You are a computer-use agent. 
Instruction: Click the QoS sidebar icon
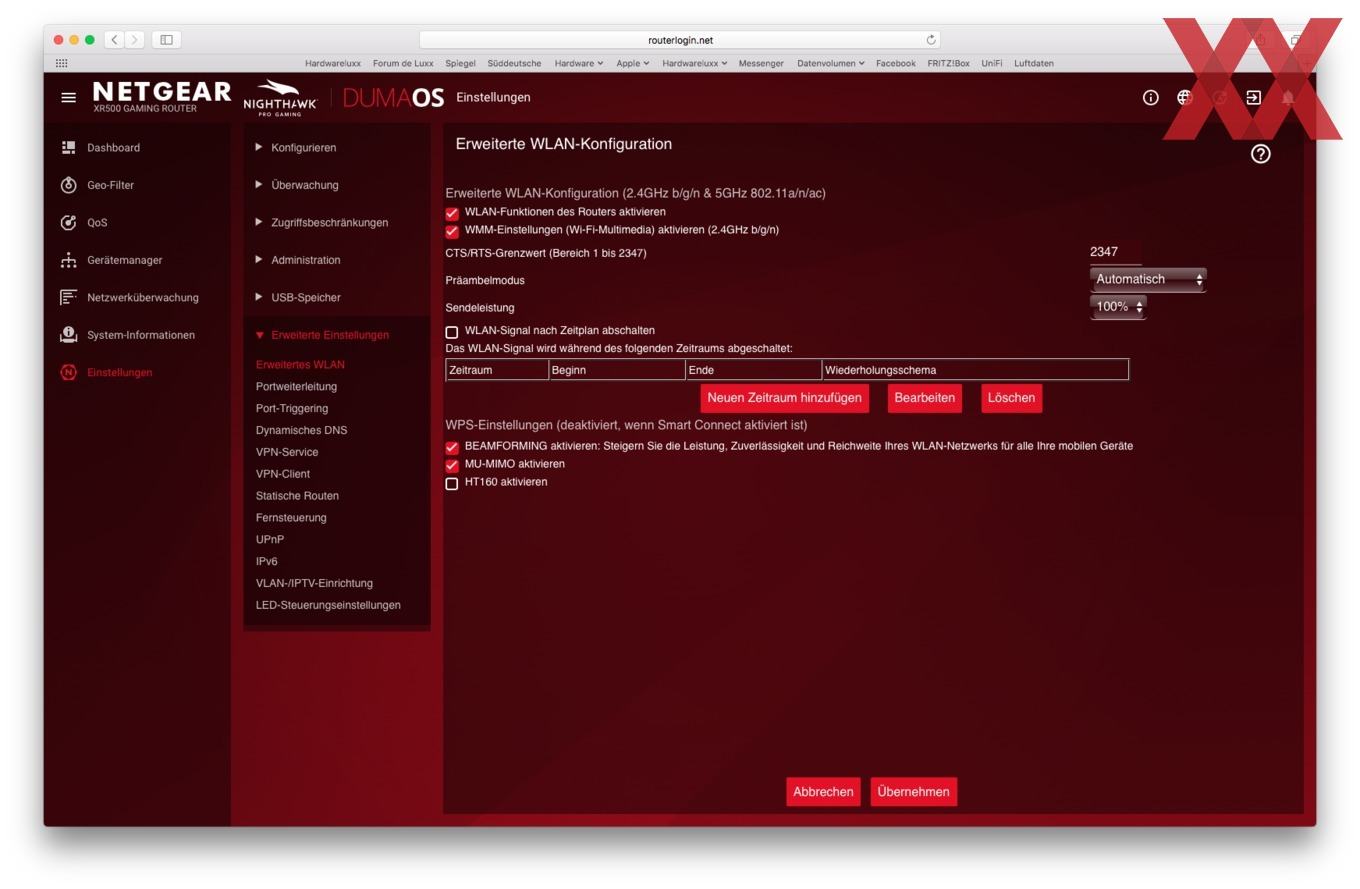tap(68, 223)
